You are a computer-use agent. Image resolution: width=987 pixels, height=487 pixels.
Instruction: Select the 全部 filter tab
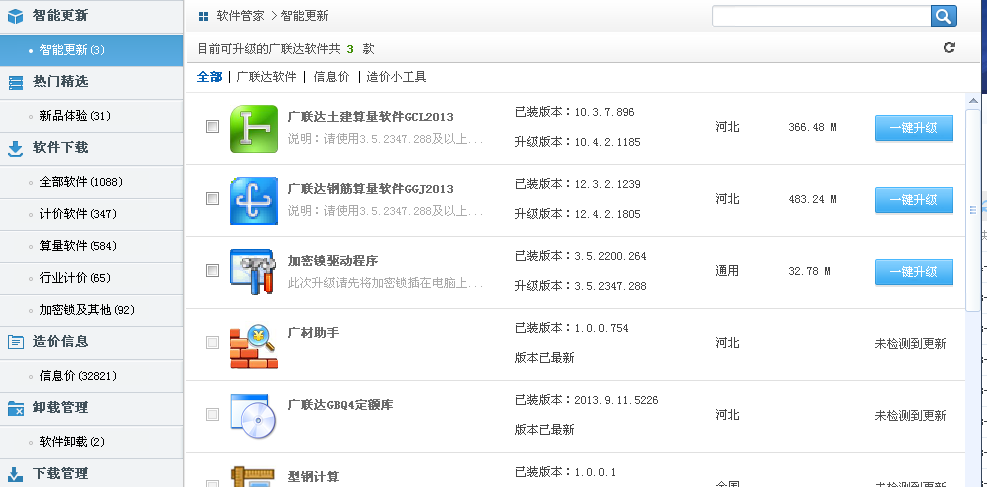click(x=210, y=77)
